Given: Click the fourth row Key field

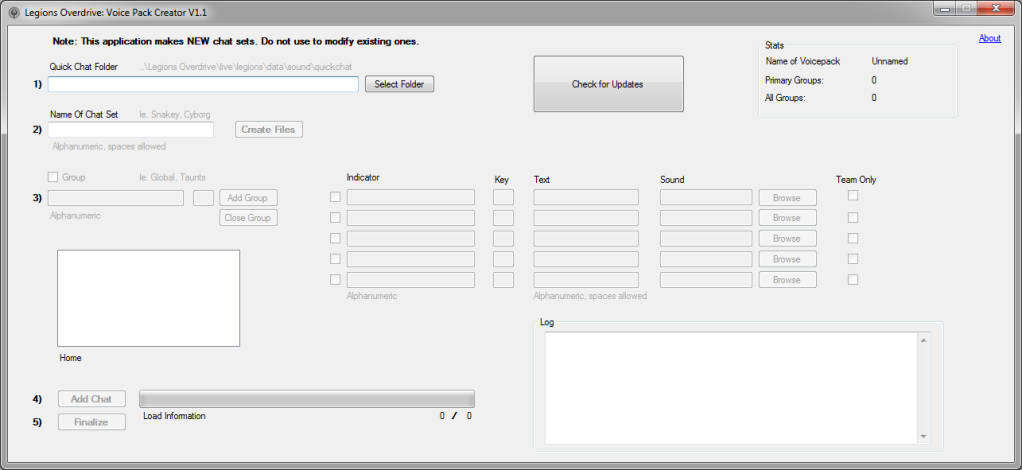Looking at the screenshot, I should click(x=503, y=259).
